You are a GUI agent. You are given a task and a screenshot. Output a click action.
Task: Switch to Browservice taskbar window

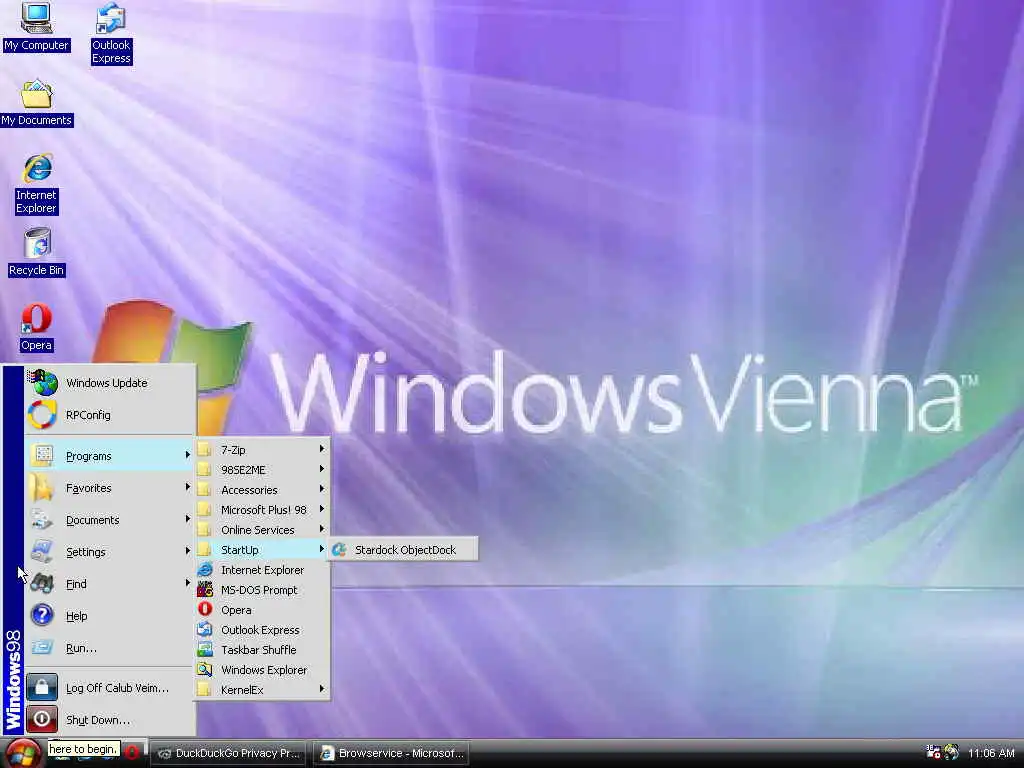pyautogui.click(x=392, y=753)
